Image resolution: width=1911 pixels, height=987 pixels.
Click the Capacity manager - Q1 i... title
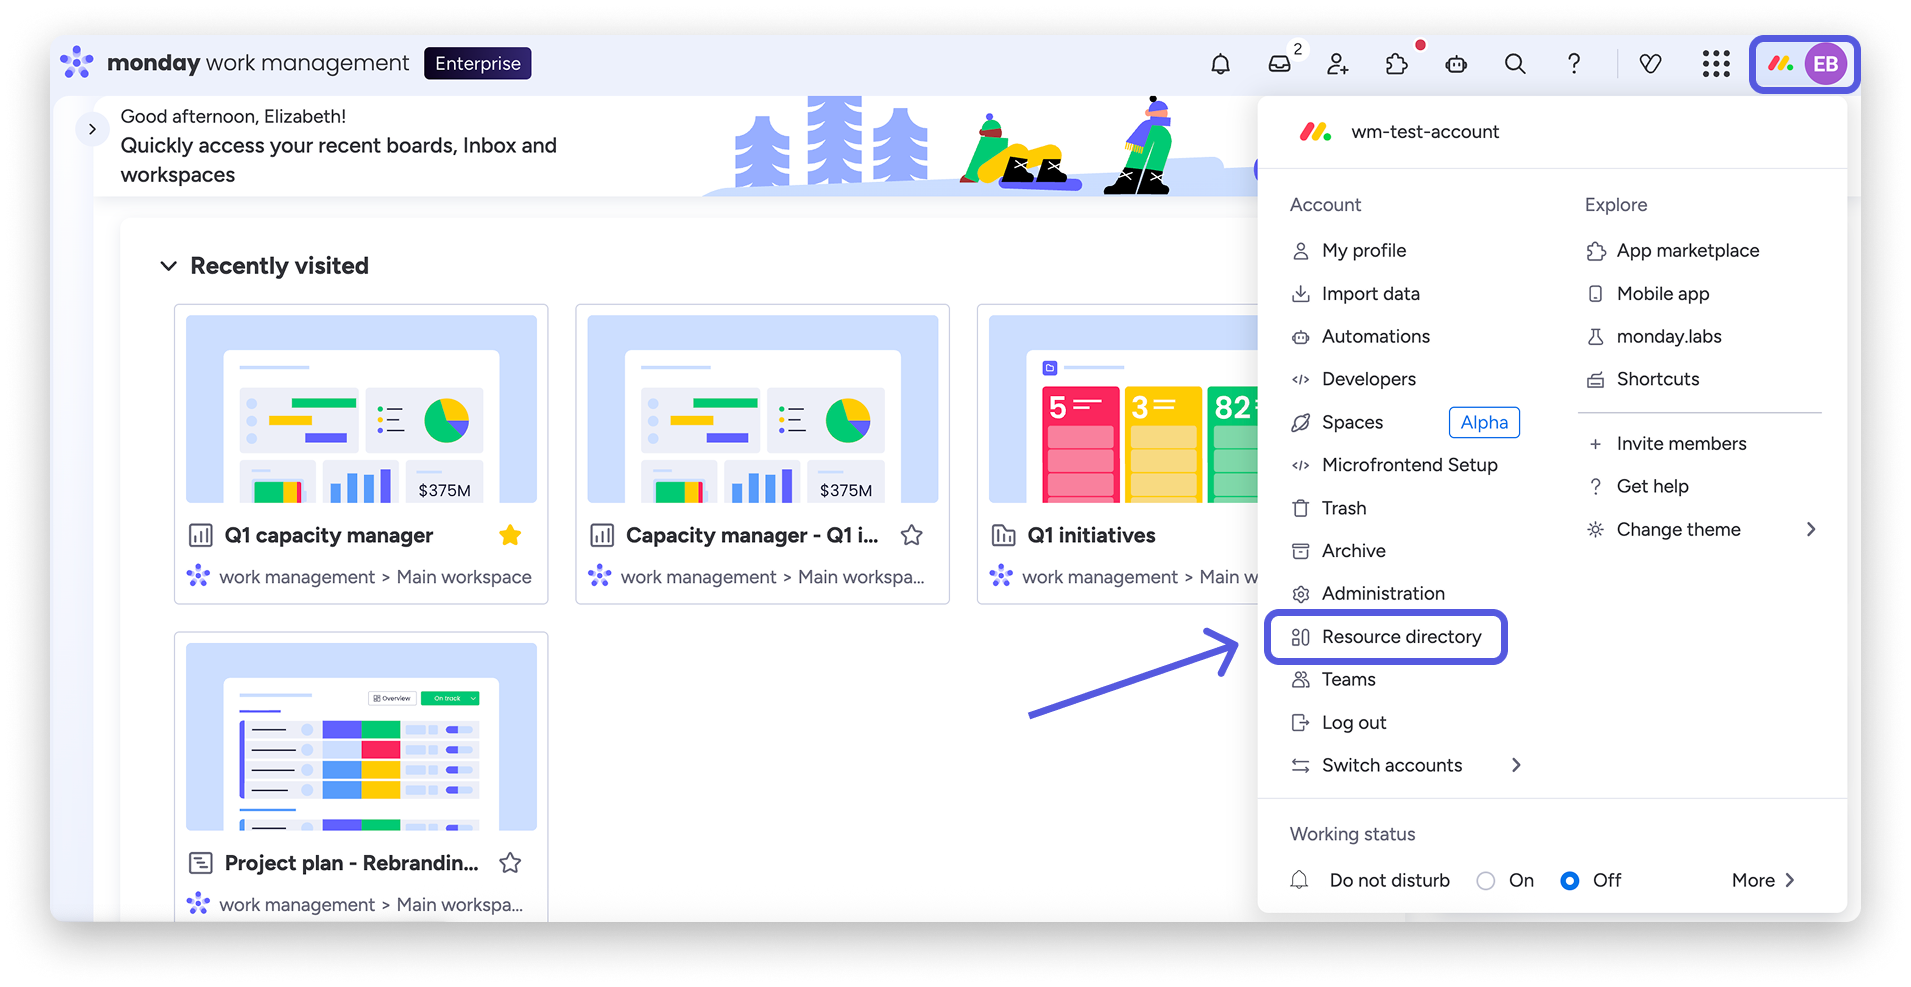[752, 536]
